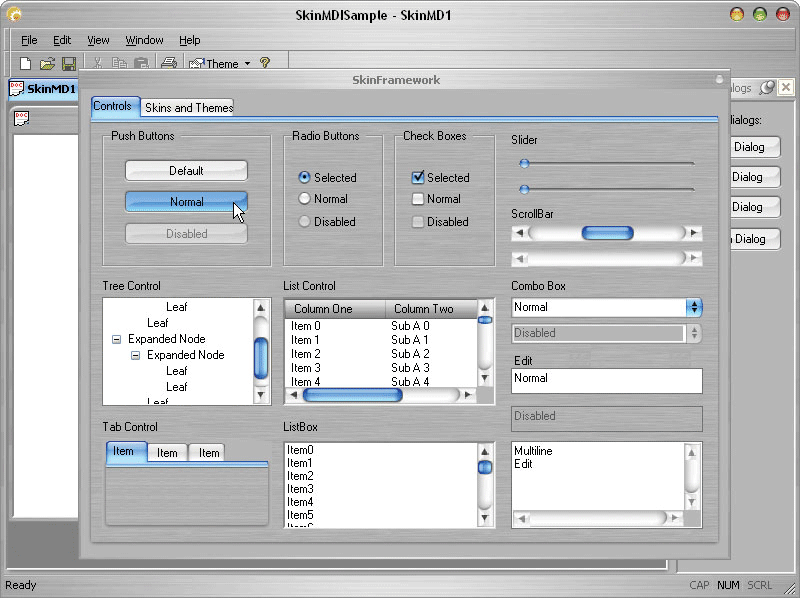Cut selection using the scissors icon
The width and height of the screenshot is (800, 598).
(99, 63)
